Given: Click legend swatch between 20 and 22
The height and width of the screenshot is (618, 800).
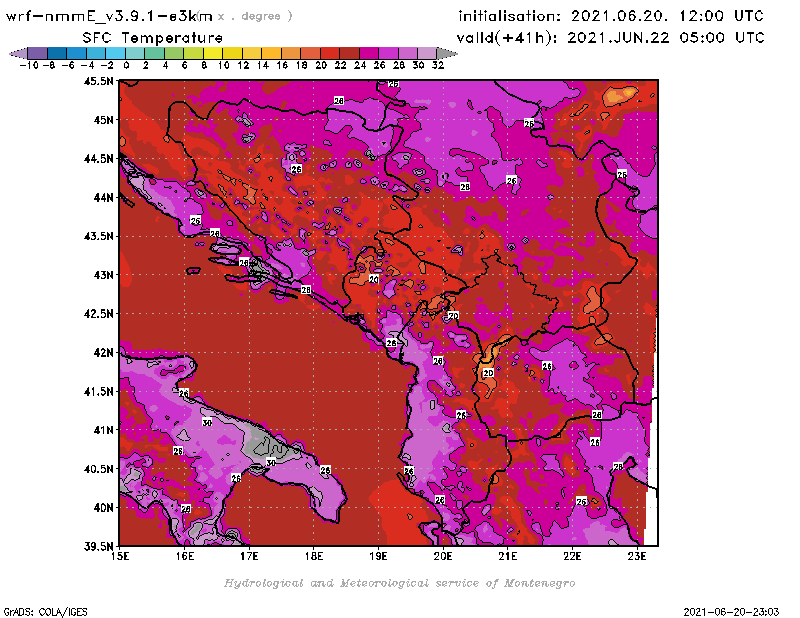Looking at the screenshot, I should pyautogui.click(x=330, y=53).
